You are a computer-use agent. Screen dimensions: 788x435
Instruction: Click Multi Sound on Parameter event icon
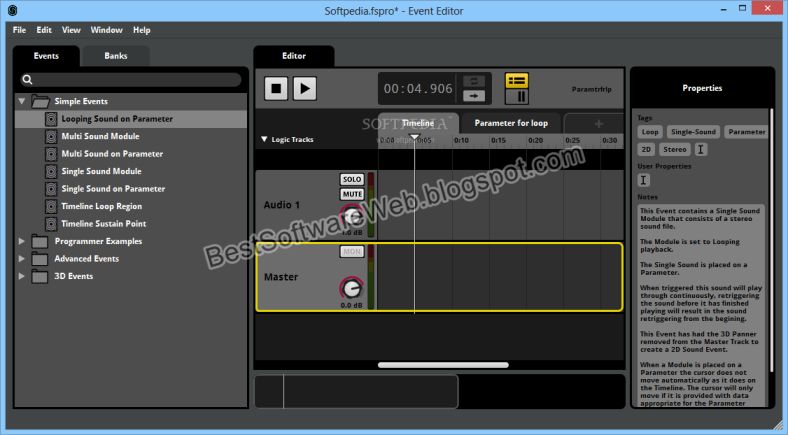click(51, 154)
